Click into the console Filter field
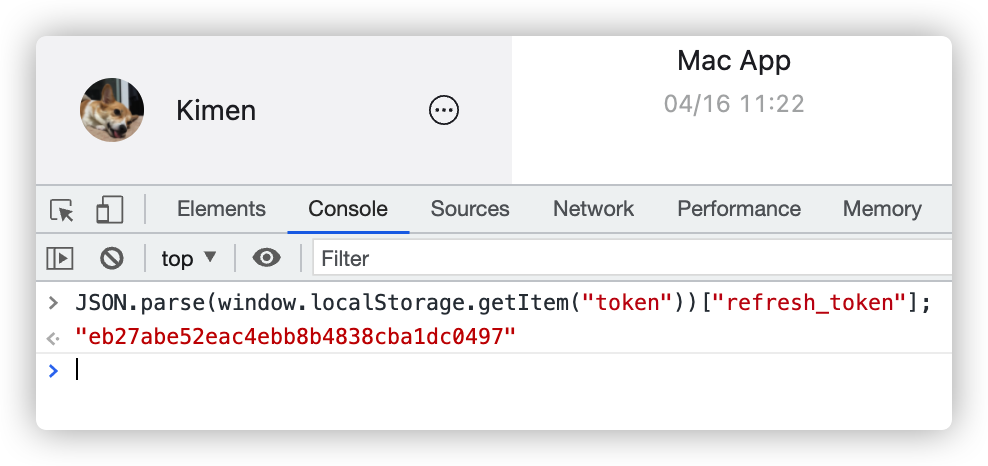The width and height of the screenshot is (988, 466). [630, 258]
